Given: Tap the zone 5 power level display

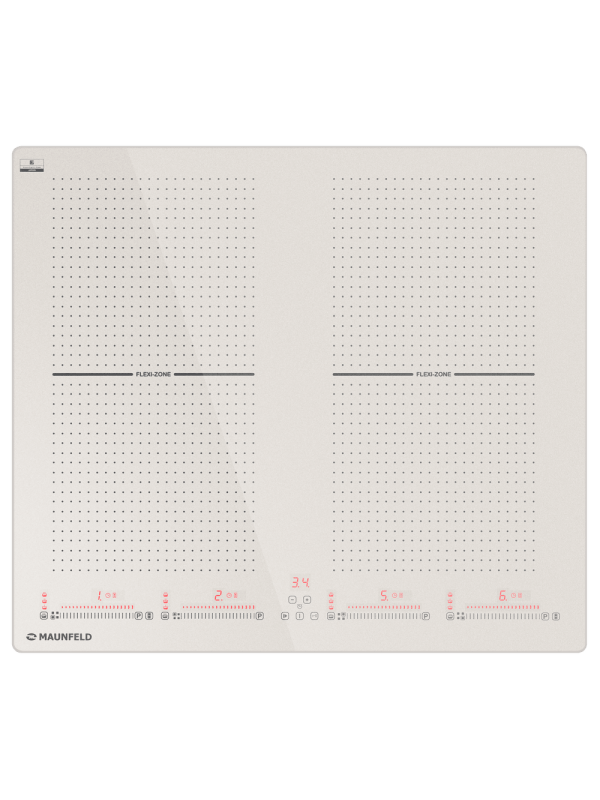Looking at the screenshot, I should 383,595.
